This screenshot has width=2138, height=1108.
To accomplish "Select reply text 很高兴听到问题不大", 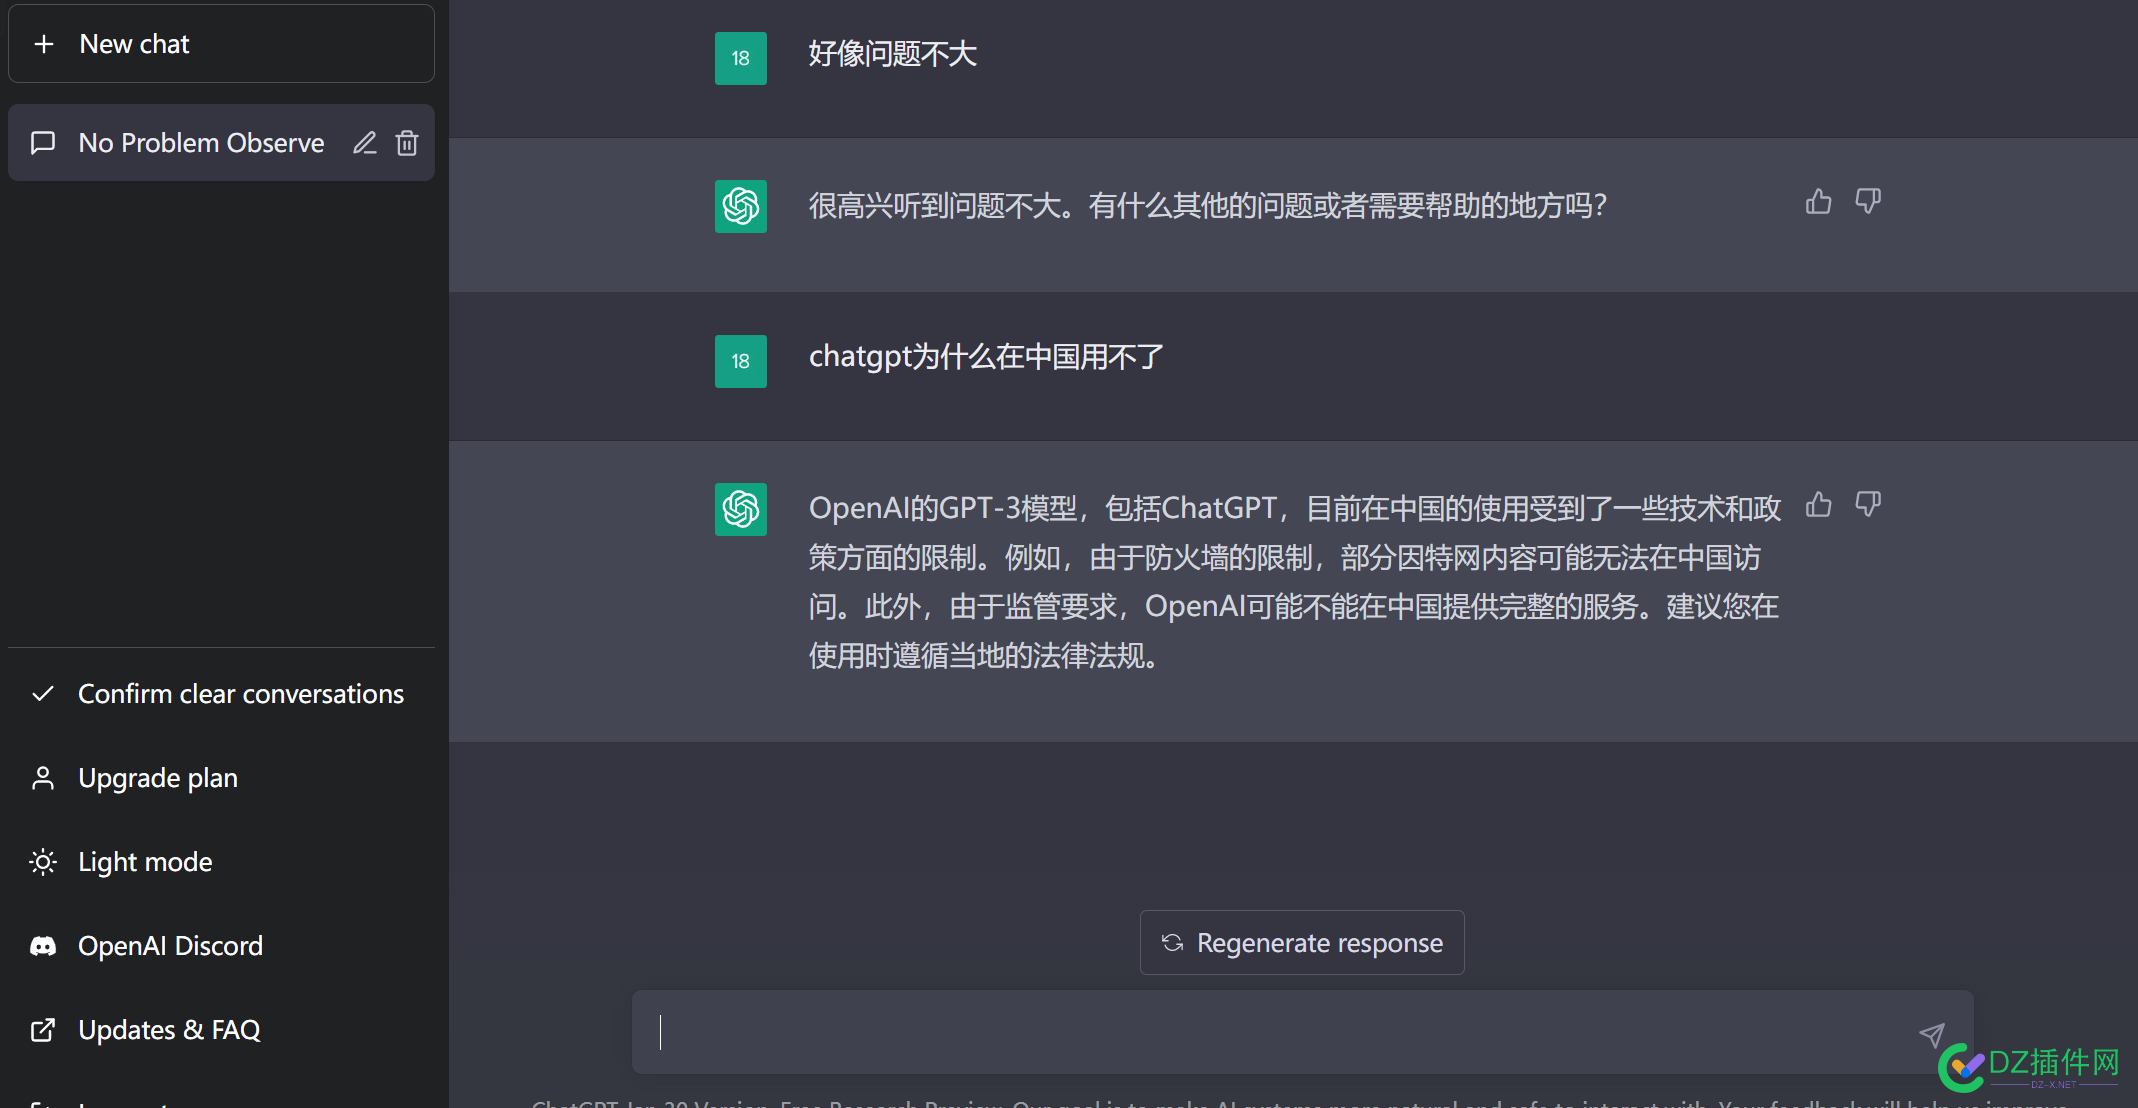I will pyautogui.click(x=1207, y=206).
